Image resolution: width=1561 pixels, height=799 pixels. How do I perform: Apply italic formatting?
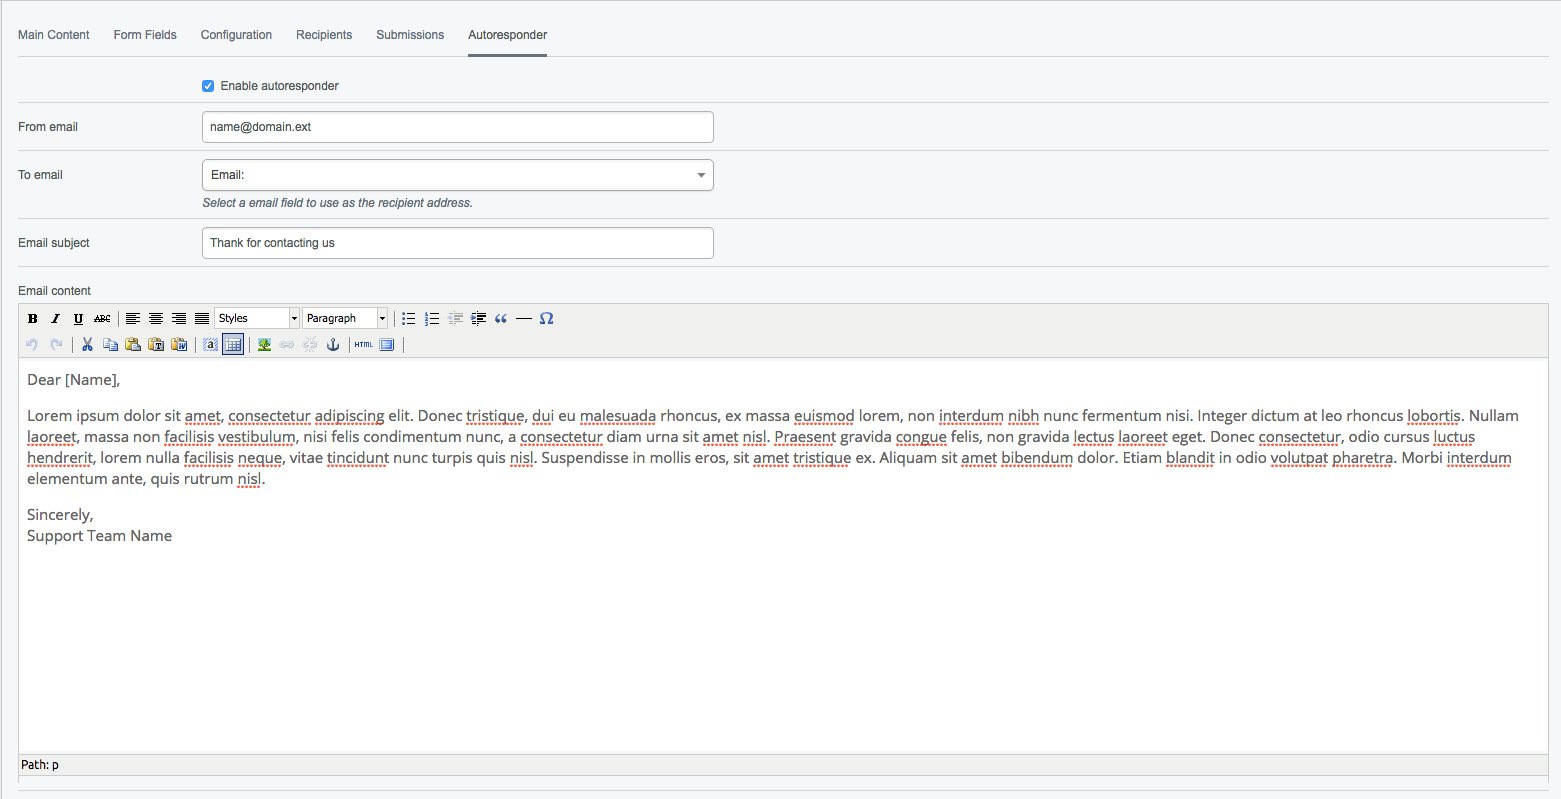tap(56, 319)
